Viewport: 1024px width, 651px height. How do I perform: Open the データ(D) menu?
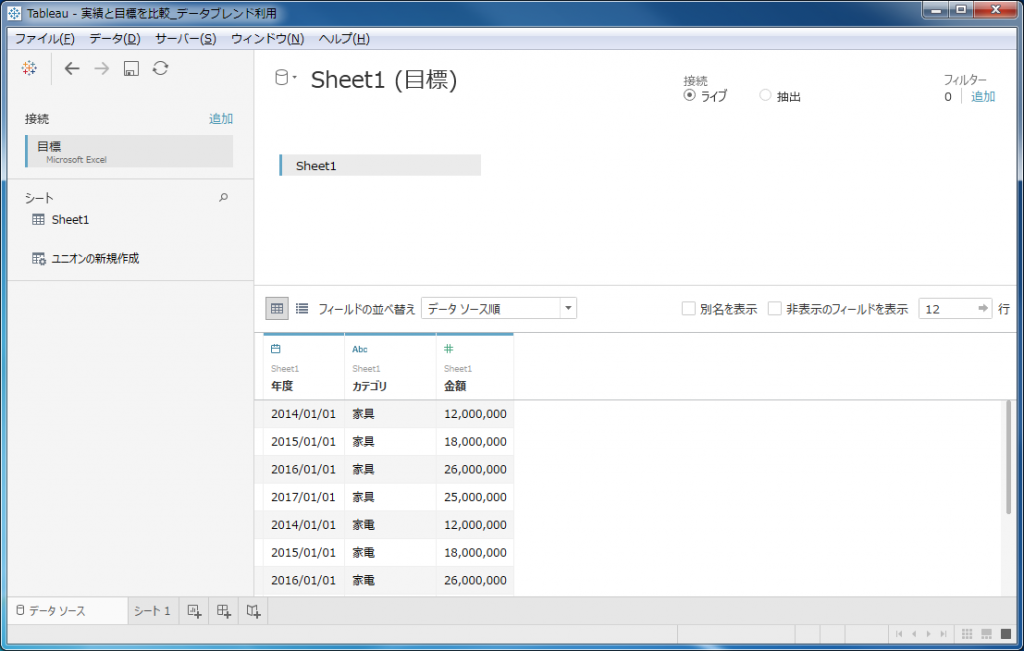click(114, 39)
